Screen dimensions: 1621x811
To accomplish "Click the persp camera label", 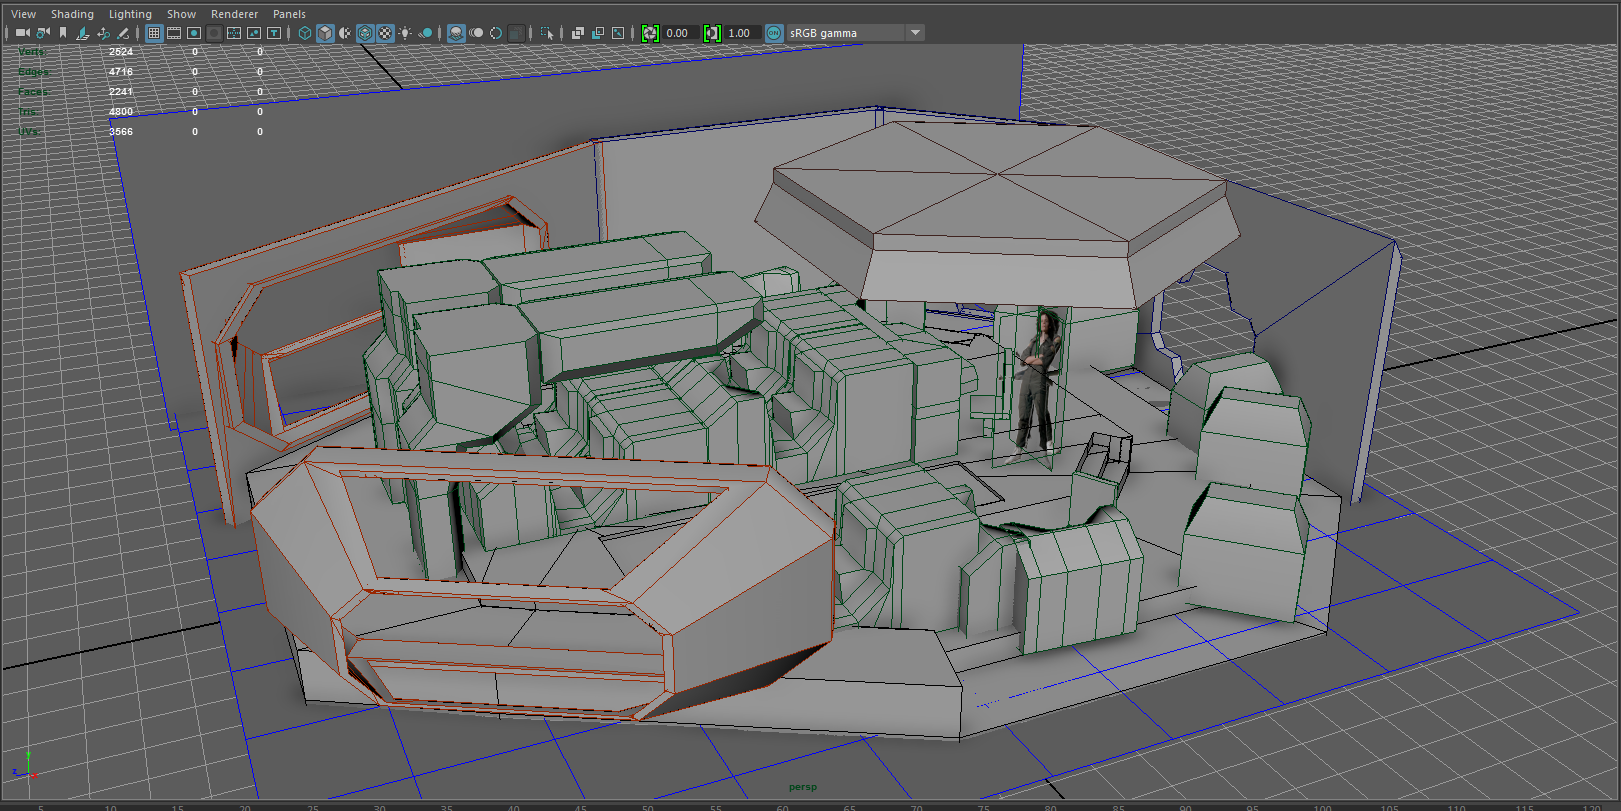I will coord(802,787).
